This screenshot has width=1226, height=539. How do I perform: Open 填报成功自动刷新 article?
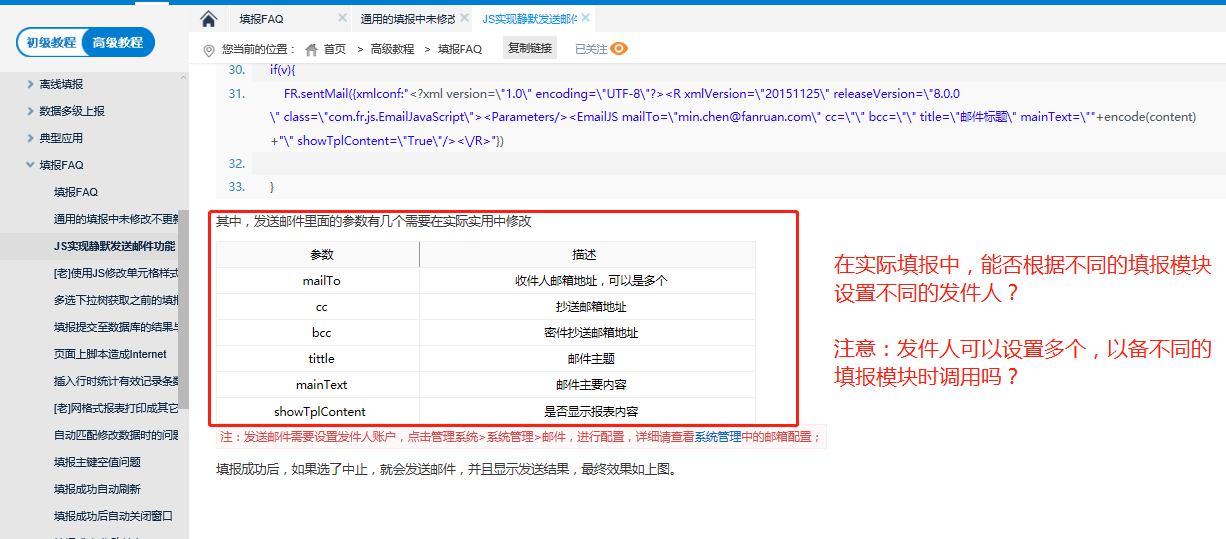coord(97,489)
